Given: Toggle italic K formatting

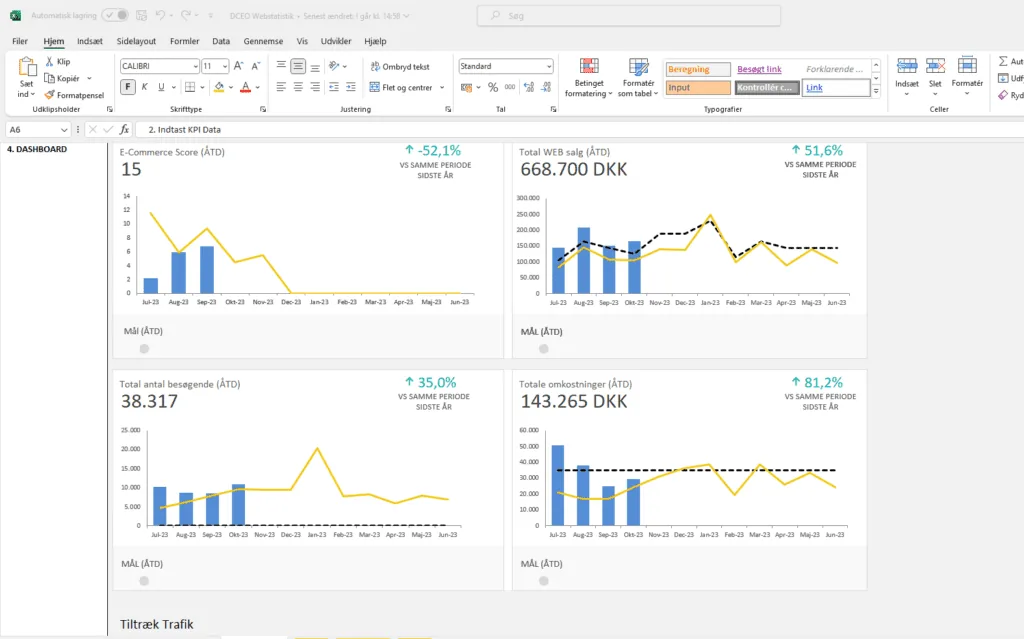Looking at the screenshot, I should point(144,87).
